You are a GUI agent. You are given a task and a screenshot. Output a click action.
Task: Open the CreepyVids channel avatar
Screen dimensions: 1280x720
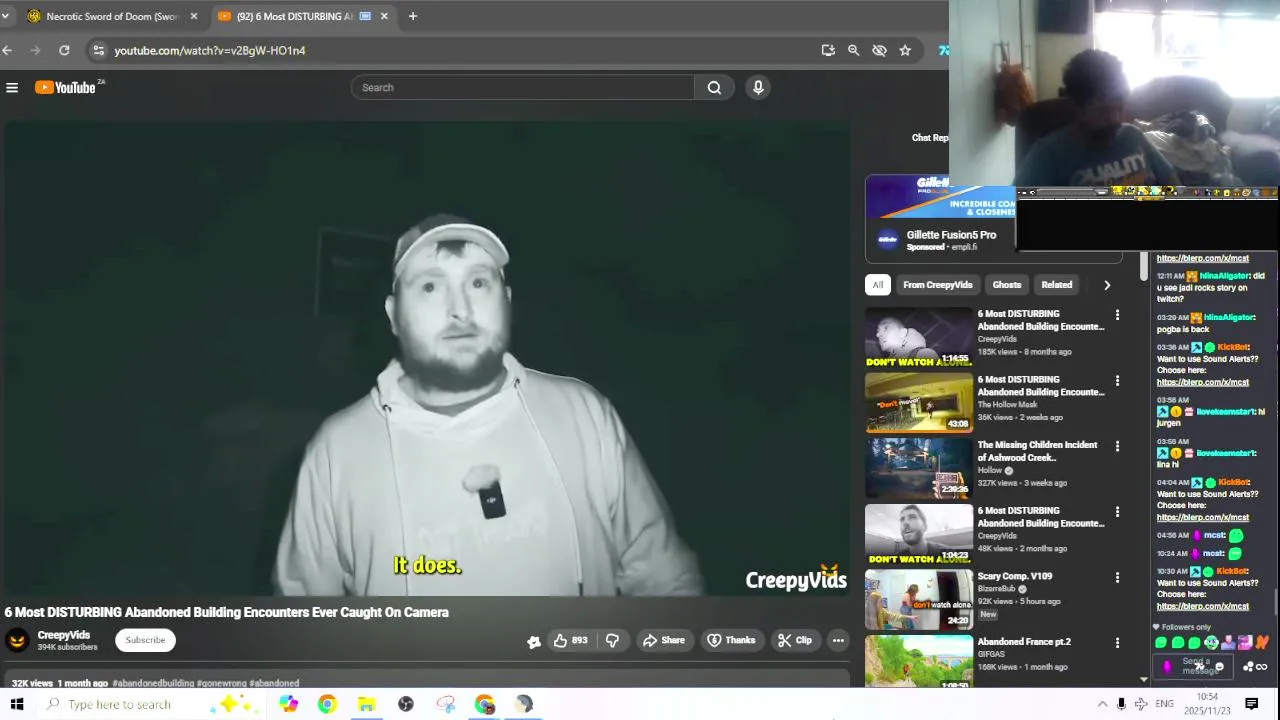(x=17, y=640)
